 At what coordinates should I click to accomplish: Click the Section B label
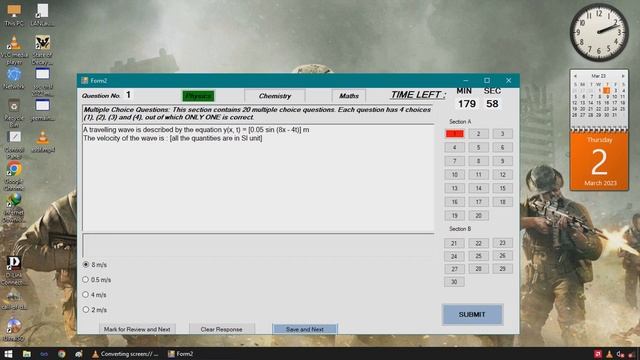pyautogui.click(x=460, y=229)
